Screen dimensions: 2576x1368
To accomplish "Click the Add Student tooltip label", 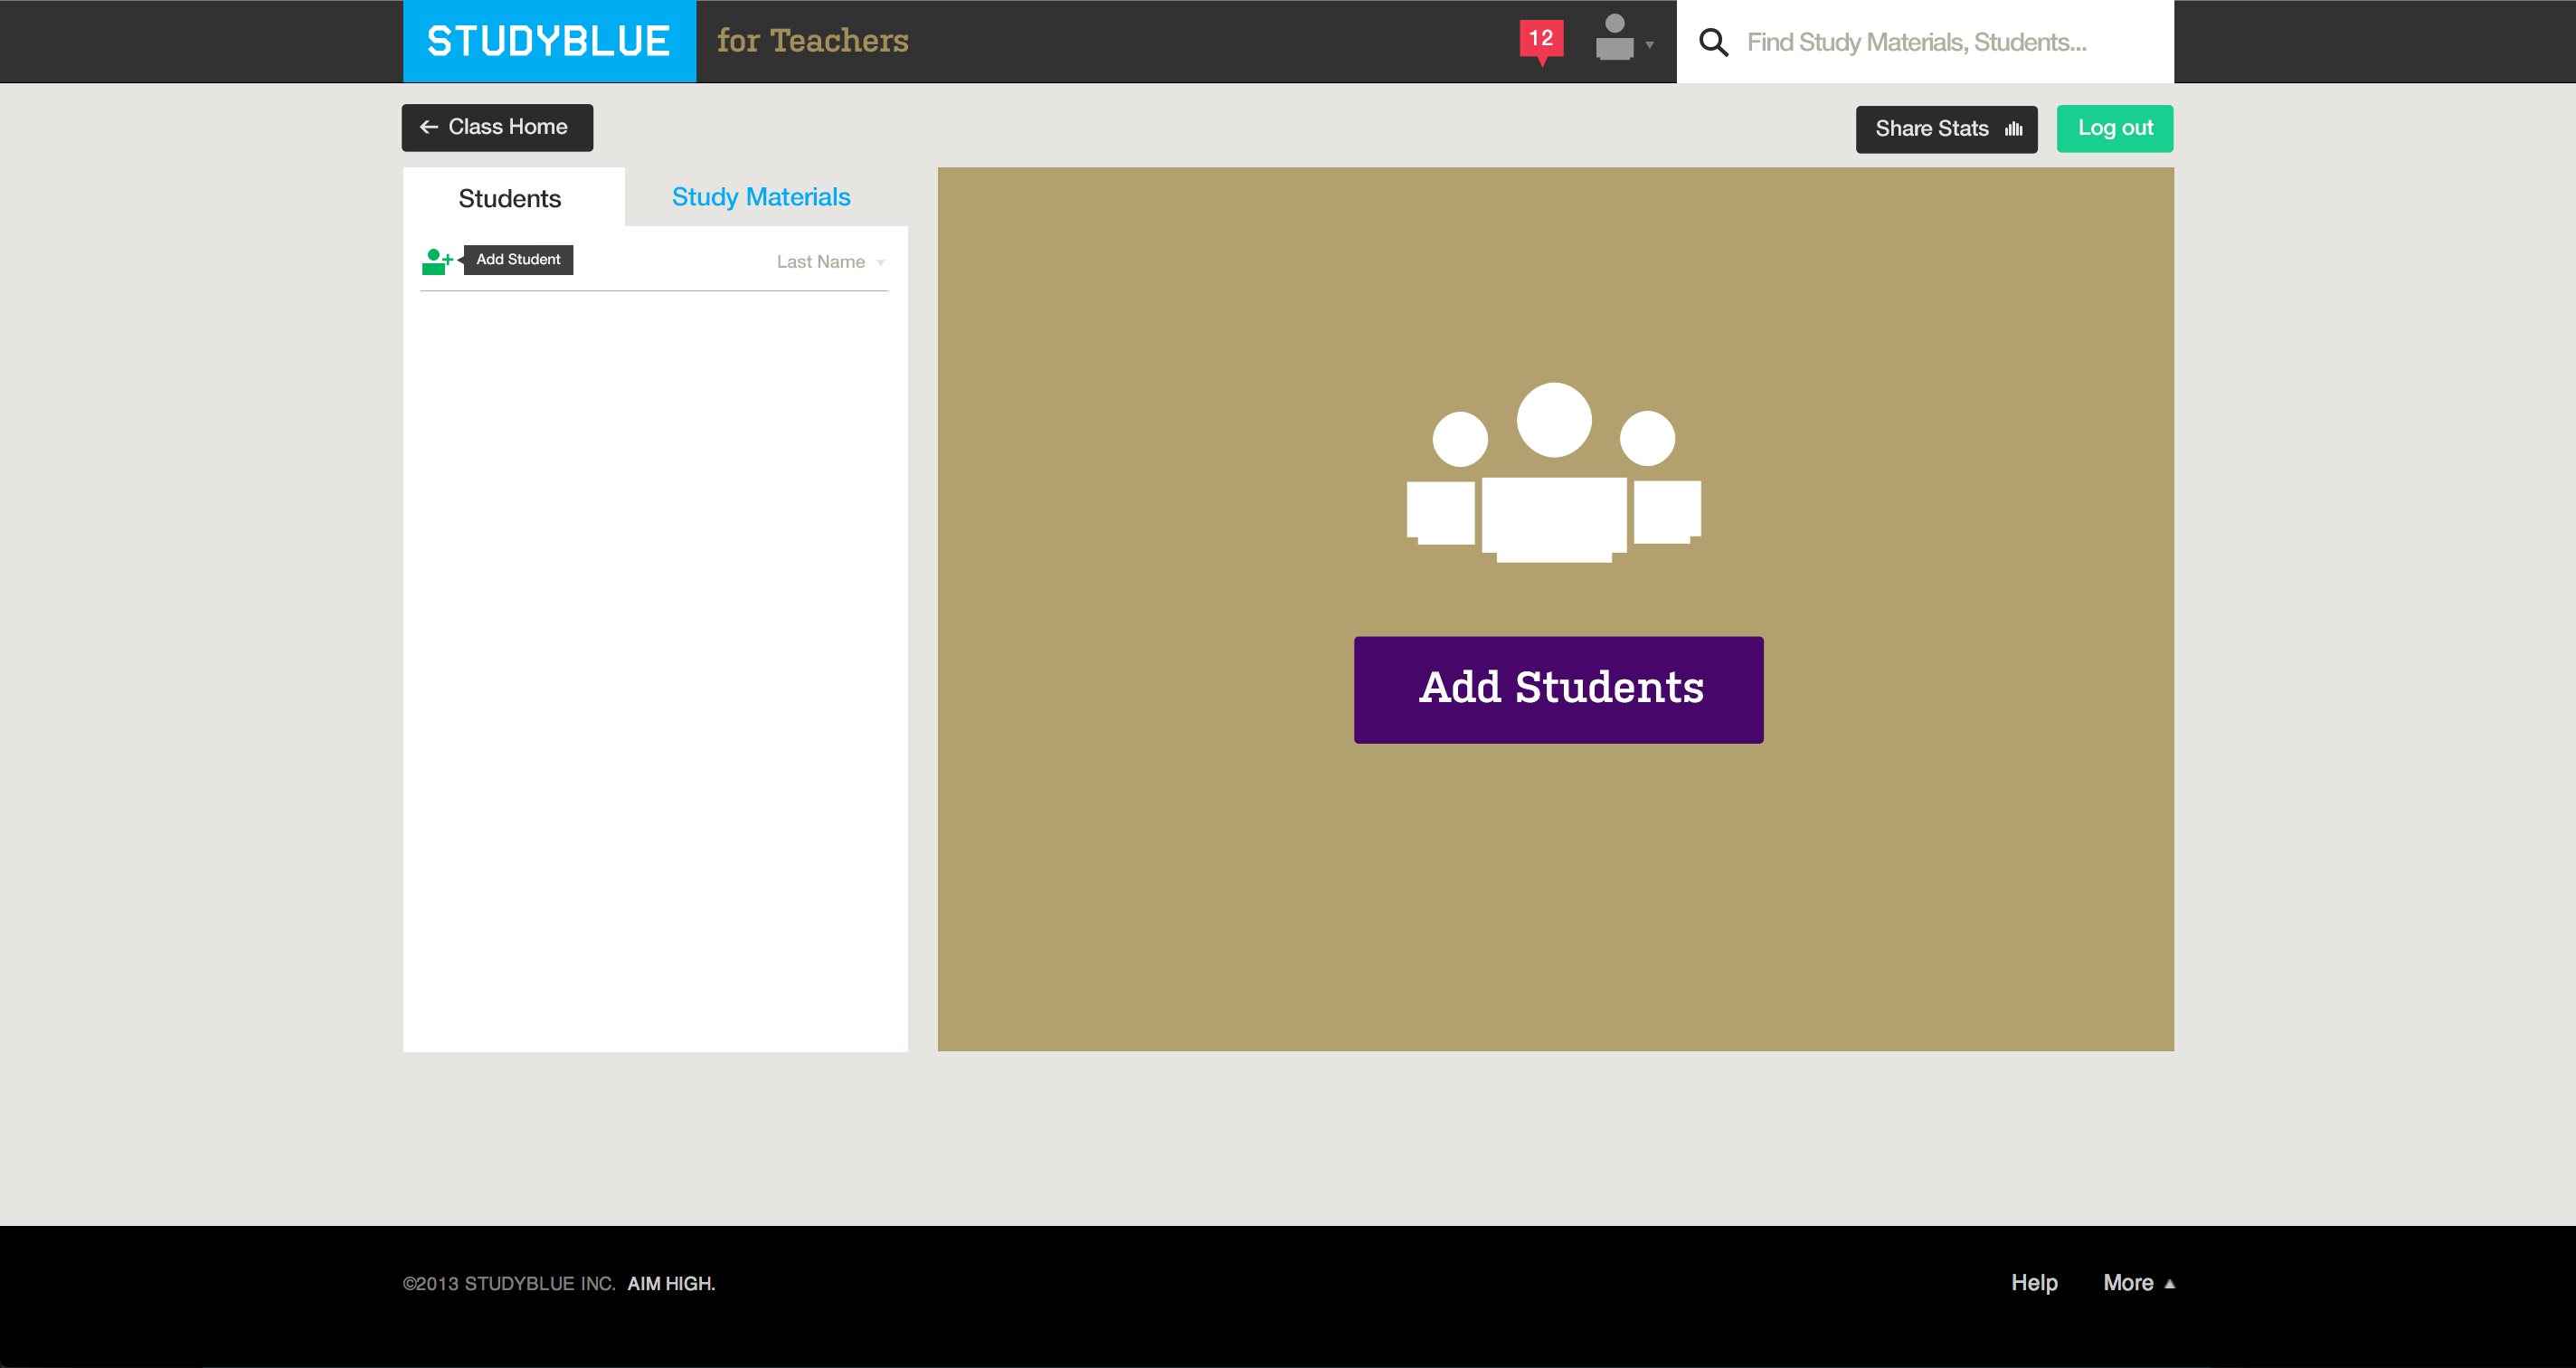I will 518,259.
